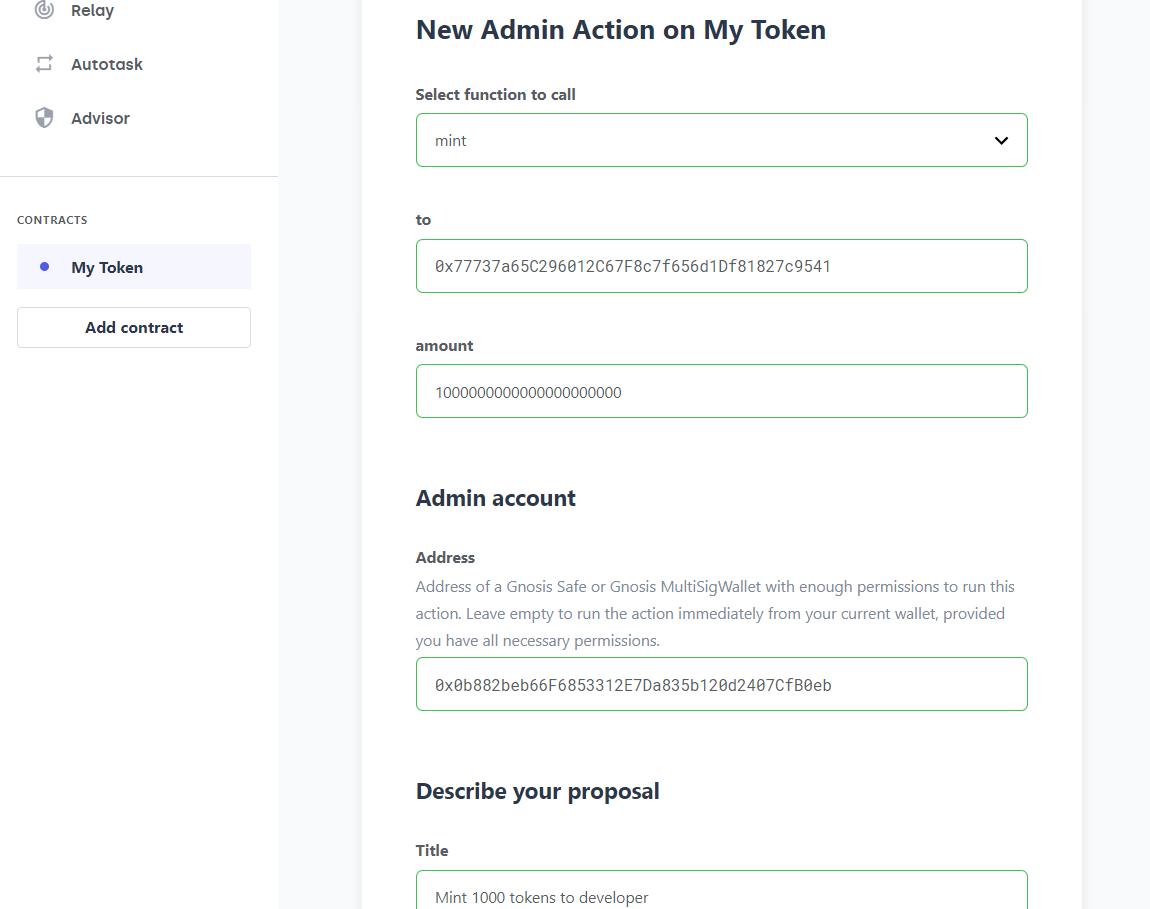Open the Select function to call dropdown
The width and height of the screenshot is (1150, 909).
(720, 141)
